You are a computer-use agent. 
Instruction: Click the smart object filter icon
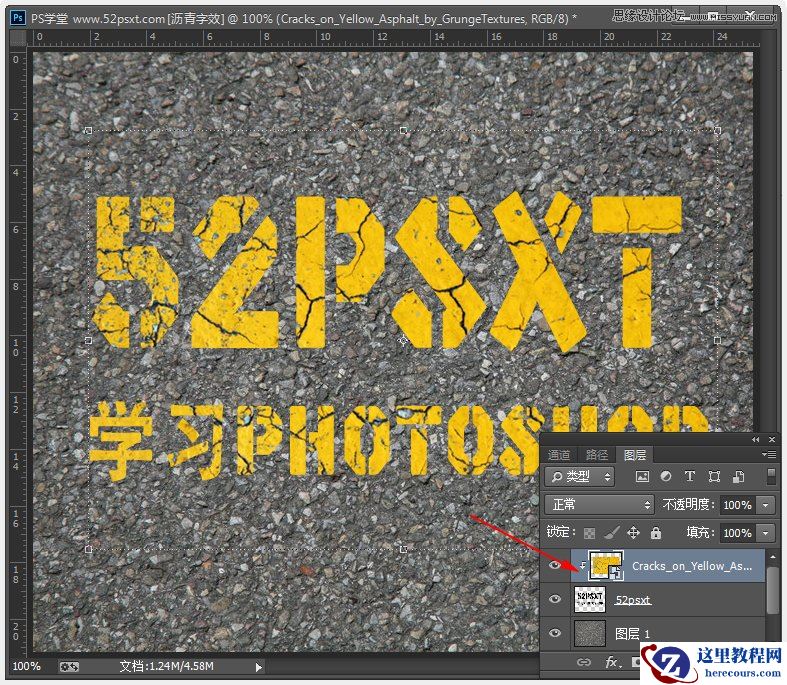(738, 476)
